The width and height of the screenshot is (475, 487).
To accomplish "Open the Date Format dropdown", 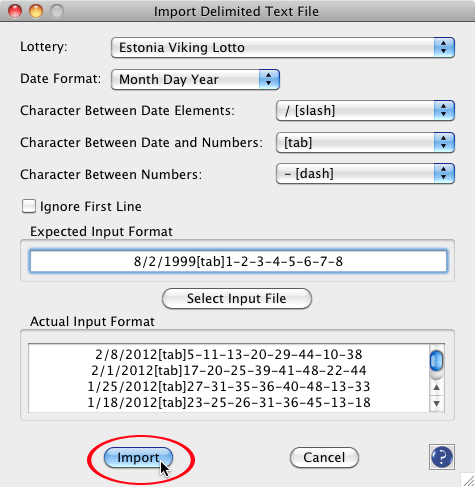I will click(195, 79).
